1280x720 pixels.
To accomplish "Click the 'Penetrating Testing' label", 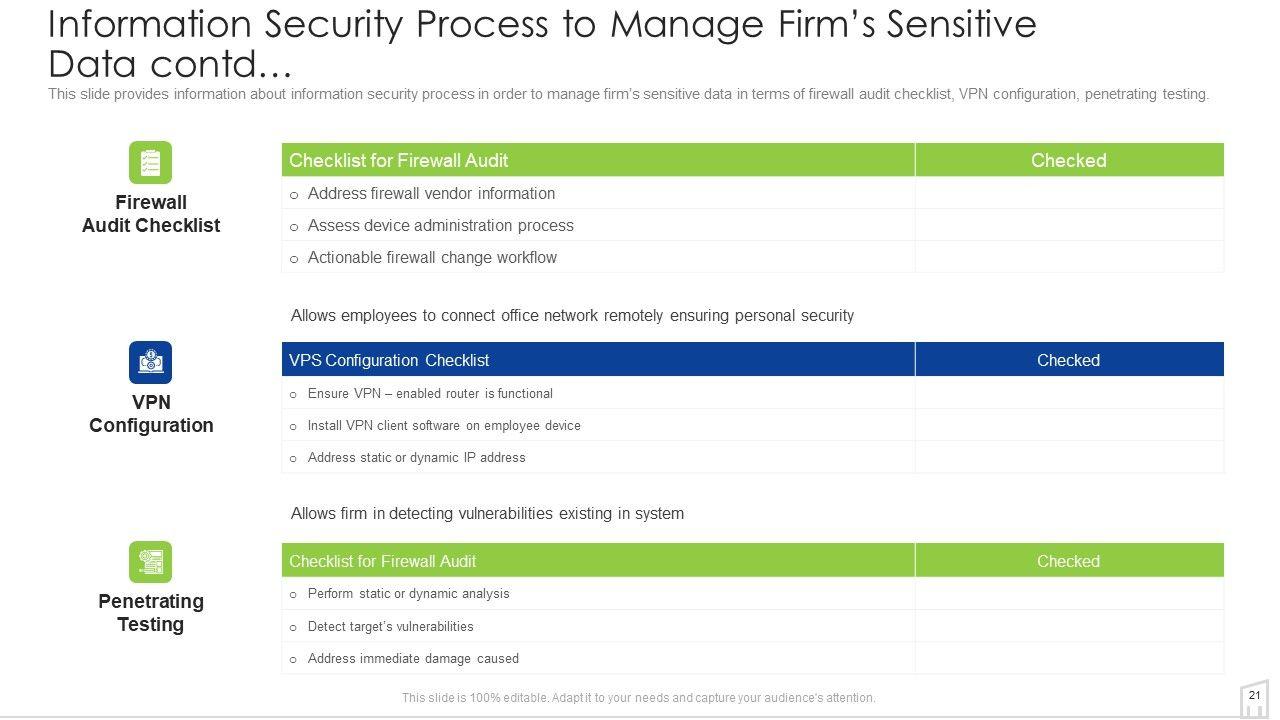I will tap(151, 612).
